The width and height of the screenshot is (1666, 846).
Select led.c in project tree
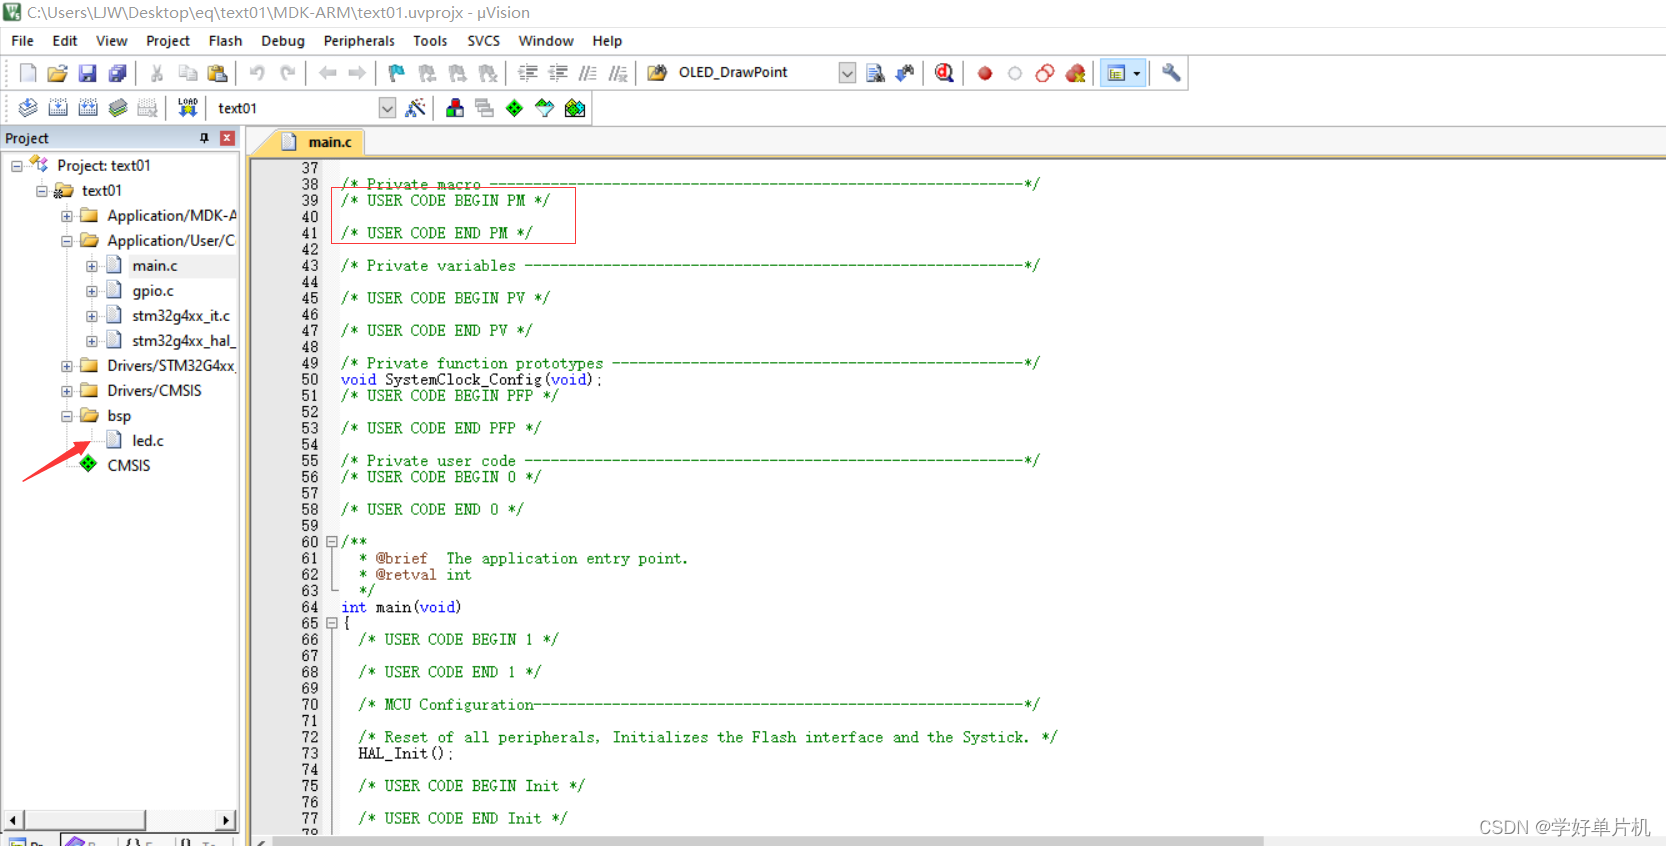point(147,441)
